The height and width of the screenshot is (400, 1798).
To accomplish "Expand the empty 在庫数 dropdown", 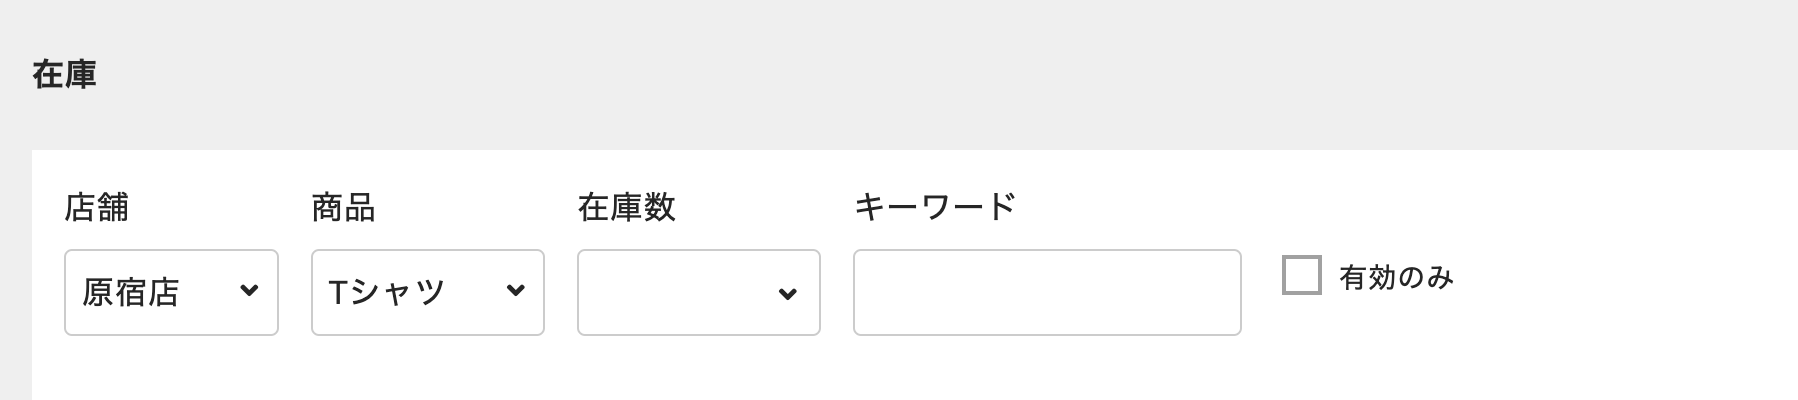I will (698, 292).
